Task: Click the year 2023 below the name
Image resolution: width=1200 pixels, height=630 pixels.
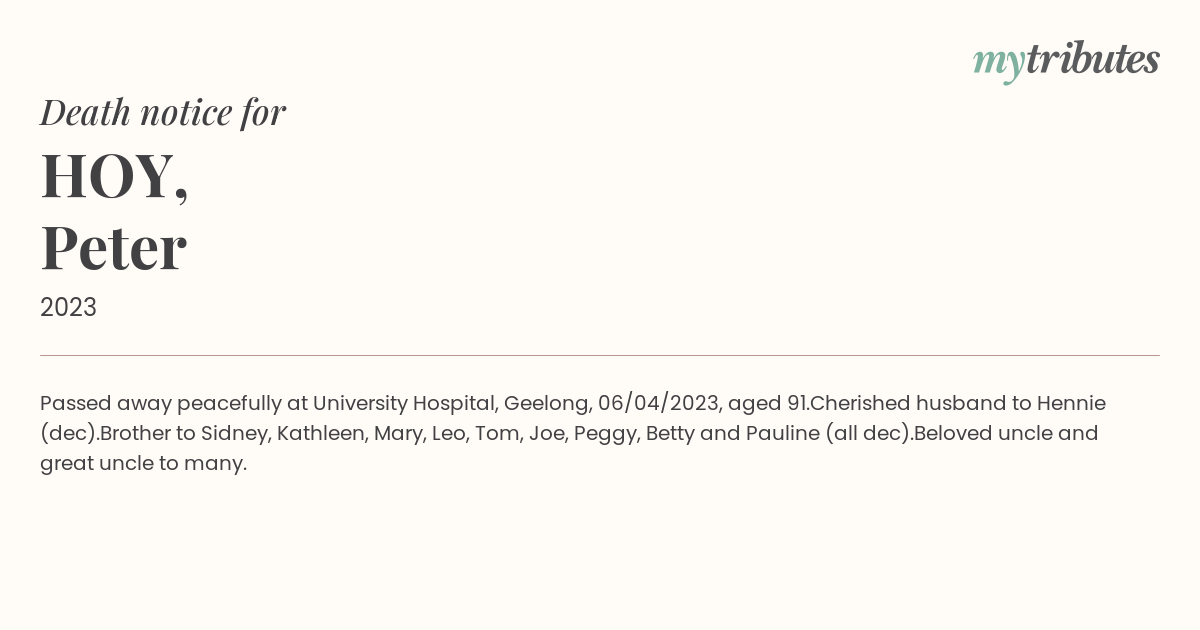Action: (x=68, y=308)
